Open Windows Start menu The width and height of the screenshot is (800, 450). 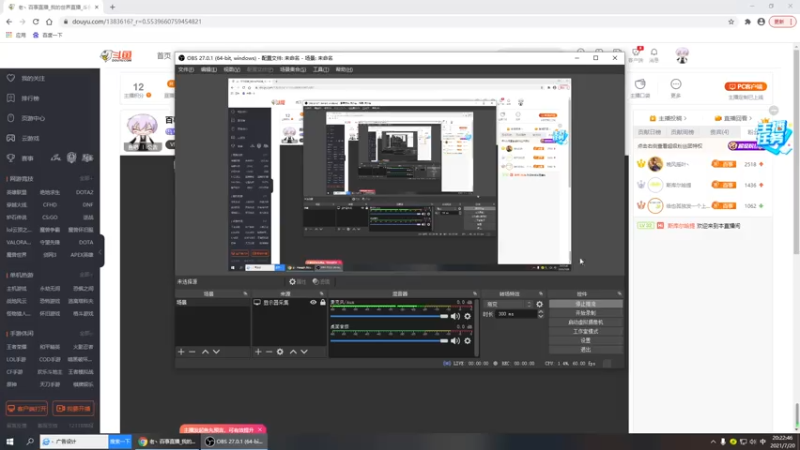coord(10,441)
